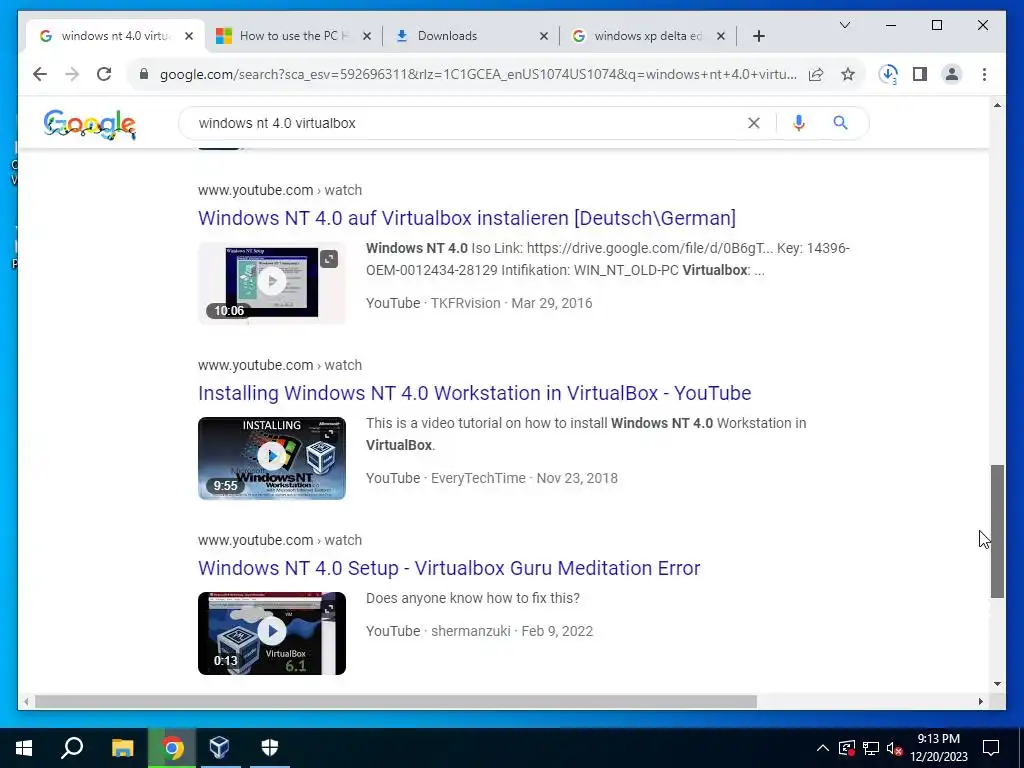Close the 'windows nt 4.0 virtu' tab

(x=189, y=36)
